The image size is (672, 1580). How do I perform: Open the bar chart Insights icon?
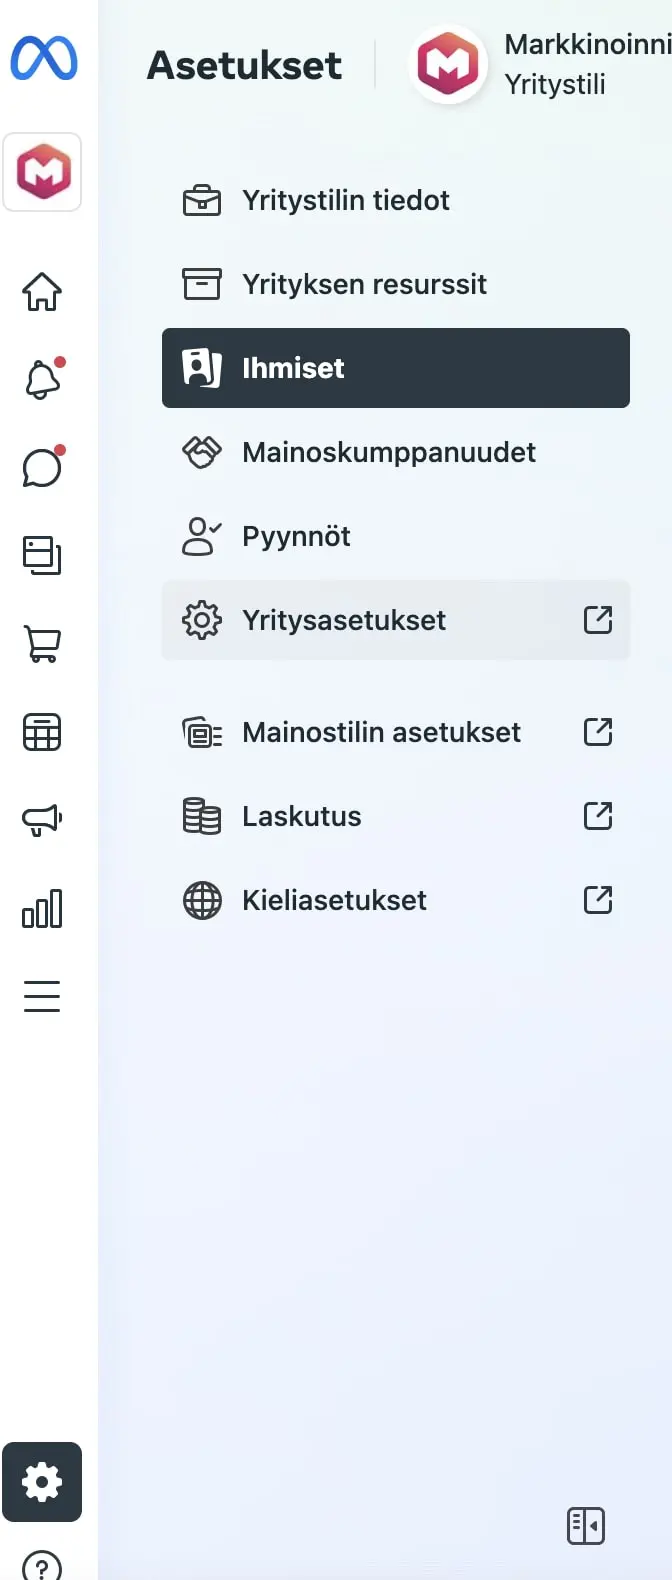click(x=42, y=908)
